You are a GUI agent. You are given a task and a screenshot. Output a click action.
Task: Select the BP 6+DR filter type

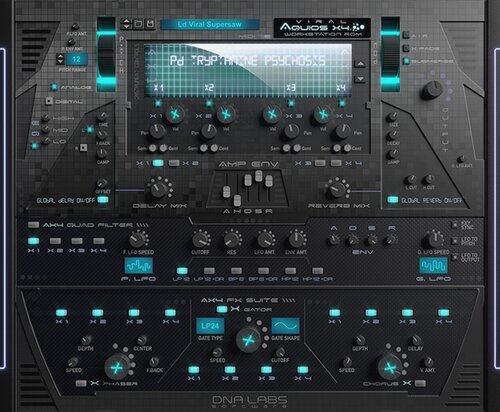coord(263,271)
